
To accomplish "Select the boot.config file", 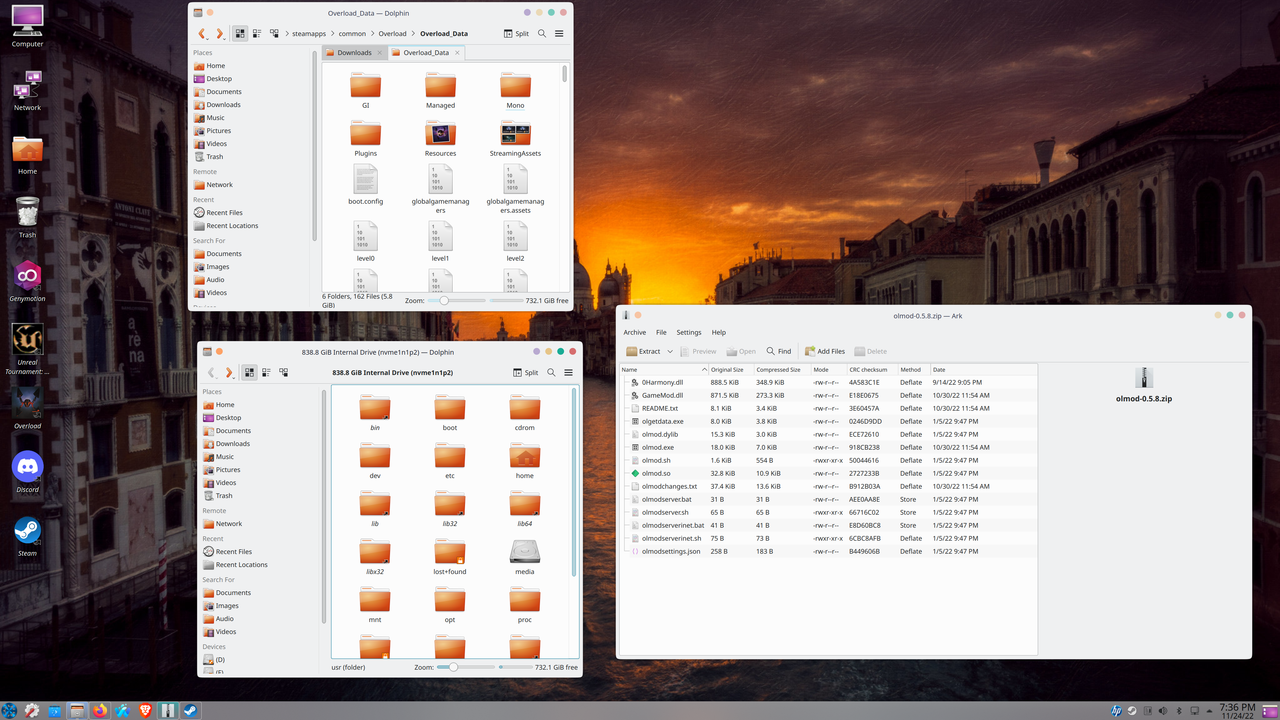I will pyautogui.click(x=365, y=186).
